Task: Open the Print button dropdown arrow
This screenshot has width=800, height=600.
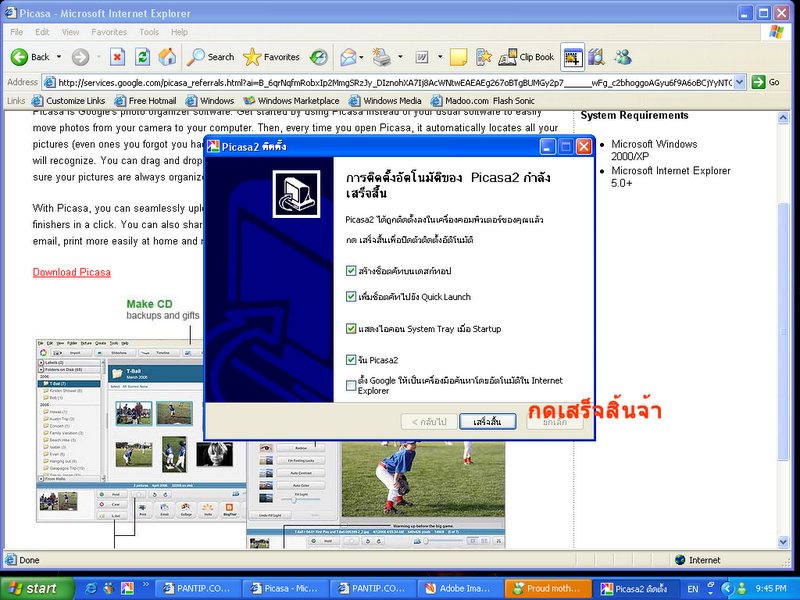Action: coord(400,57)
